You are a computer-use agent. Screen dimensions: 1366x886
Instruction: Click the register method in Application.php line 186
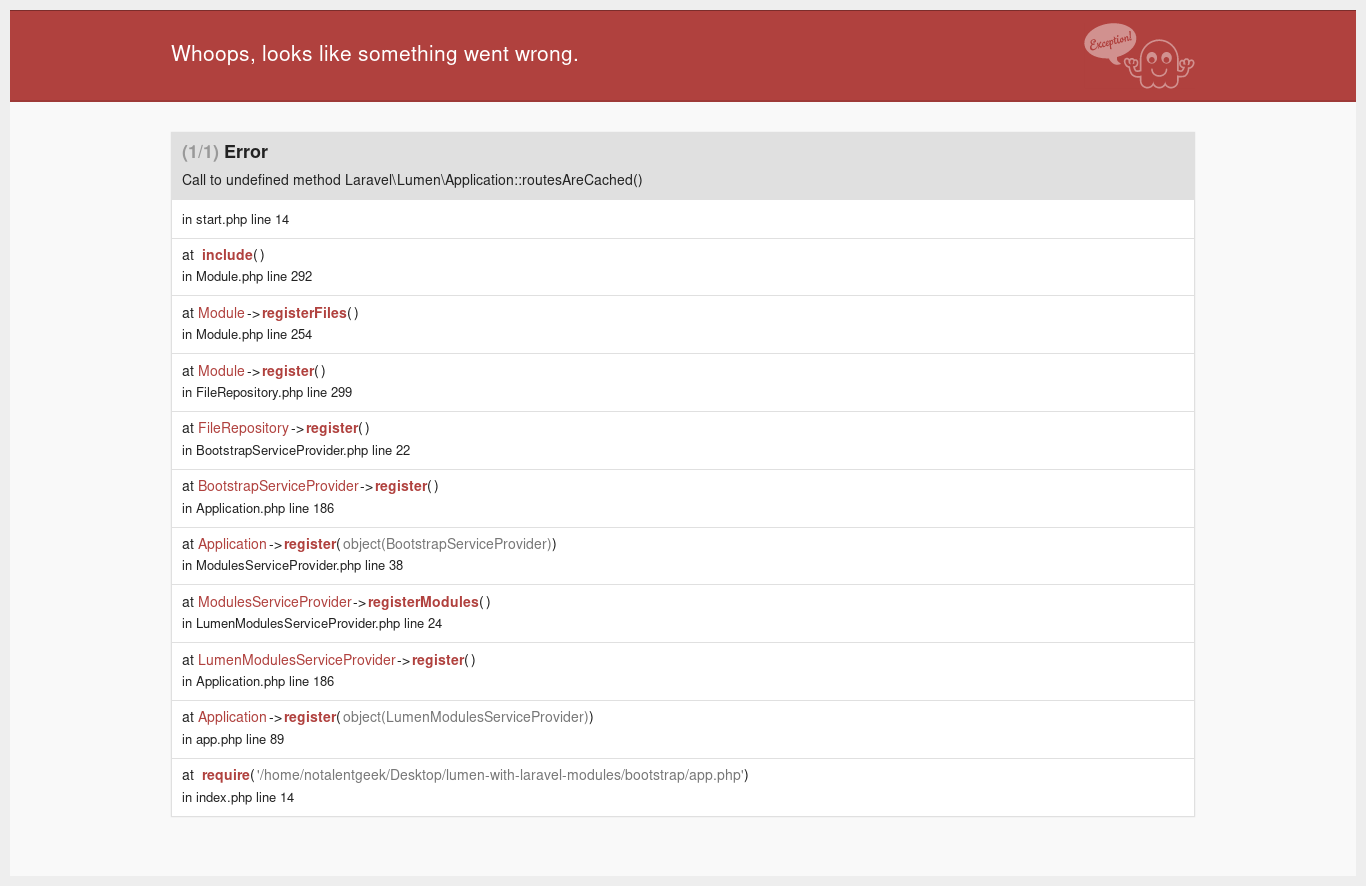[x=401, y=486]
